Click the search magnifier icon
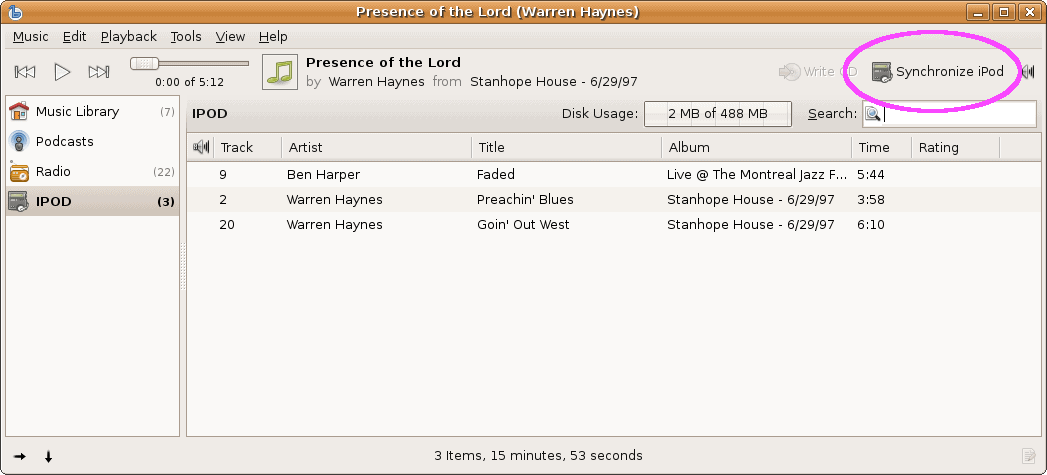This screenshot has width=1047, height=475. [x=872, y=114]
